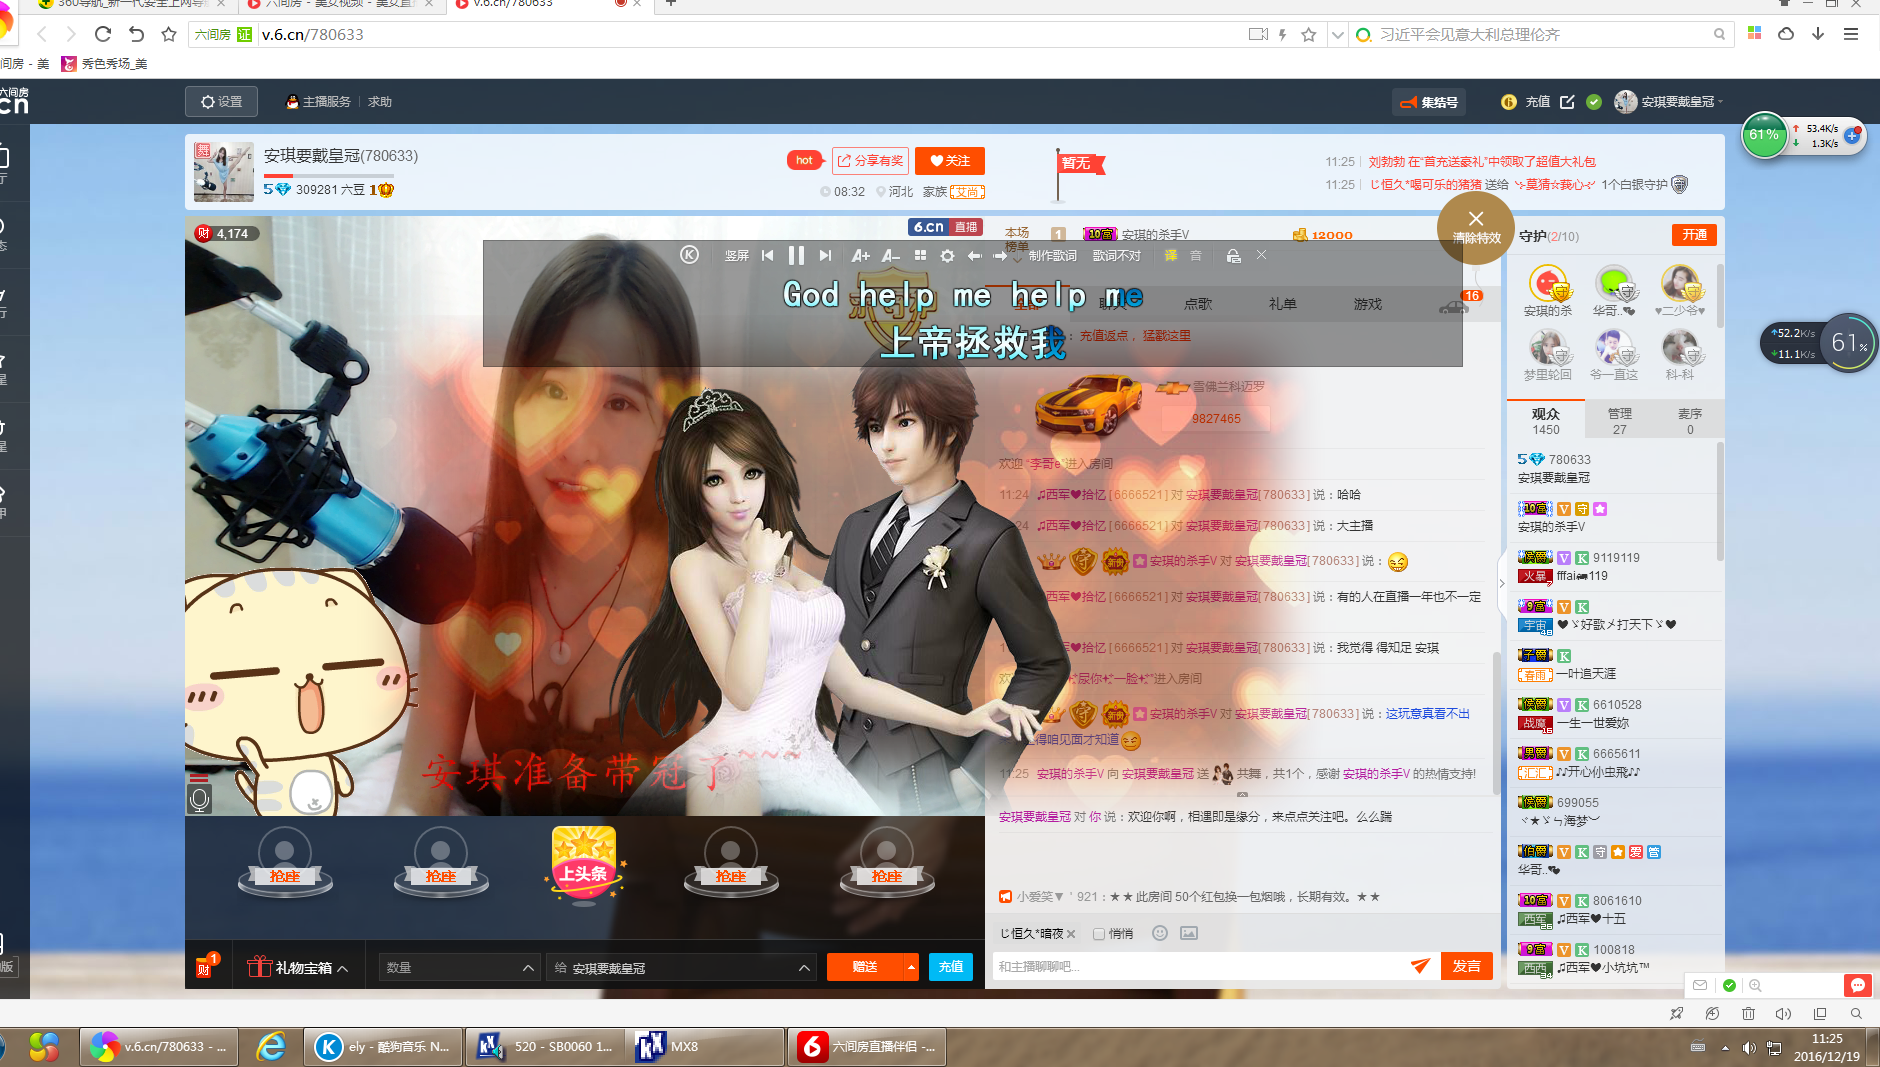Open the arrow dropdown next to 赠送
Screen dimensions: 1880x1067
pyautogui.click(x=911, y=967)
